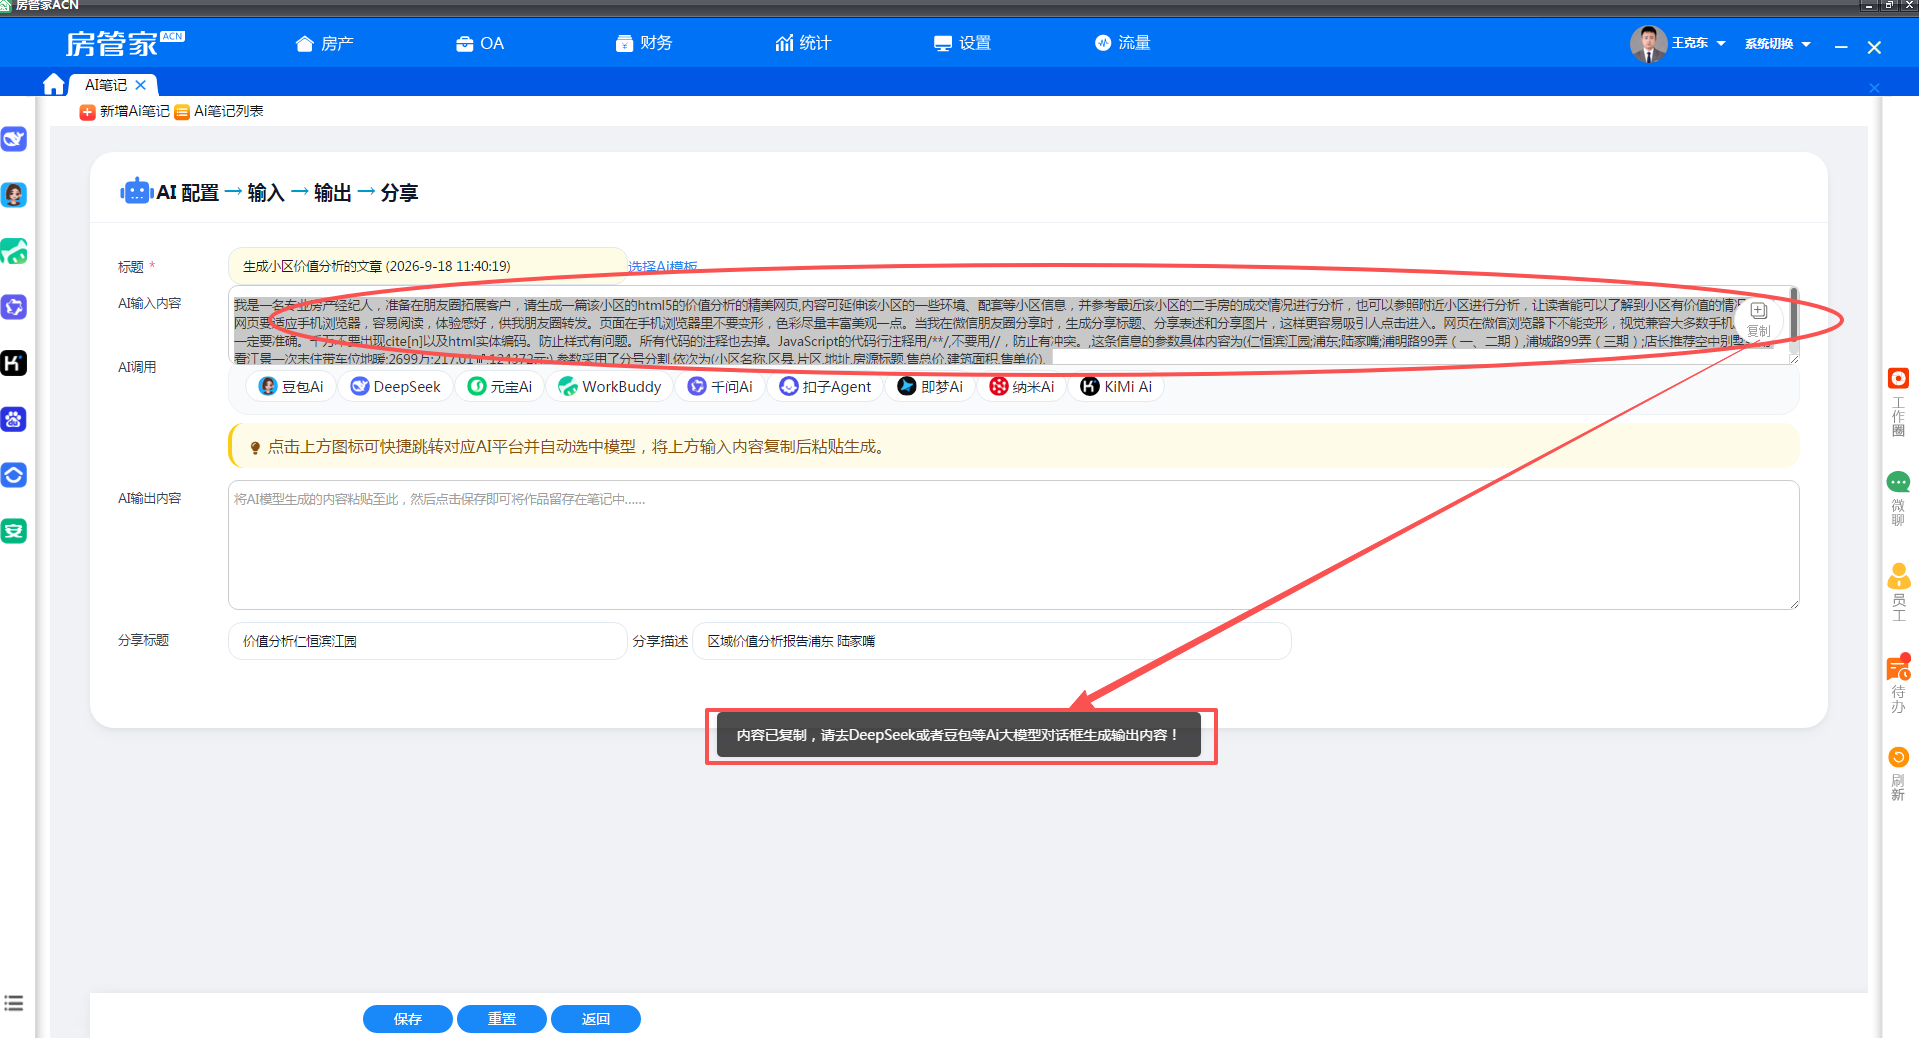Launch KiMi Ai from the AI调用 row
The image size is (1919, 1038).
[x=1116, y=387]
